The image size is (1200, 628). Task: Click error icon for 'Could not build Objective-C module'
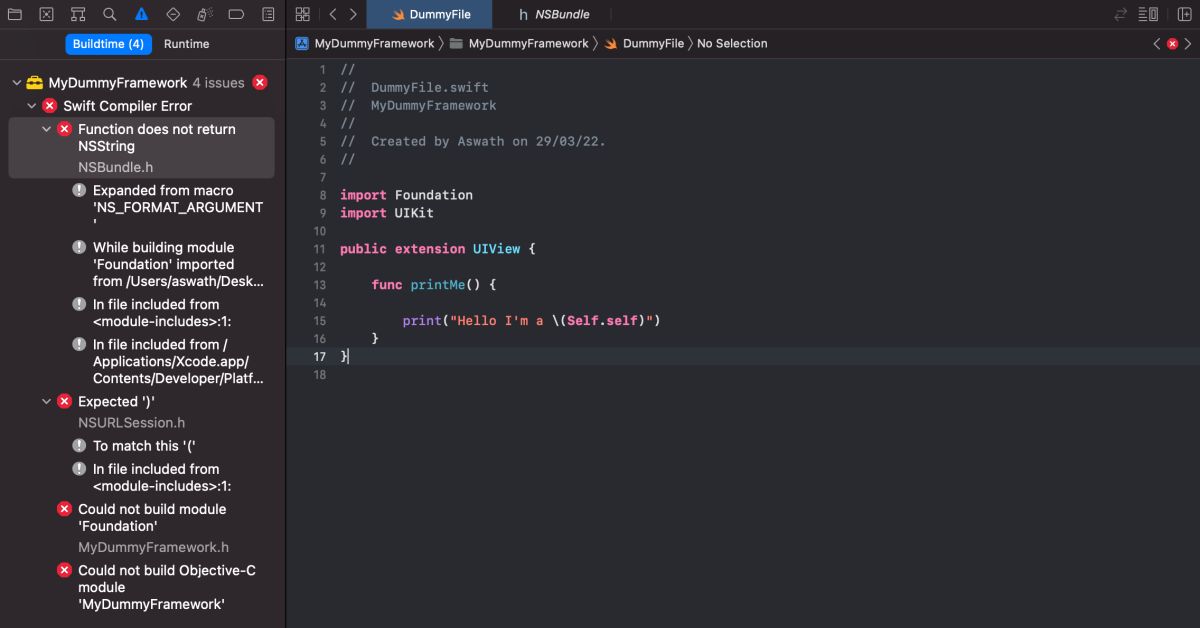point(64,571)
